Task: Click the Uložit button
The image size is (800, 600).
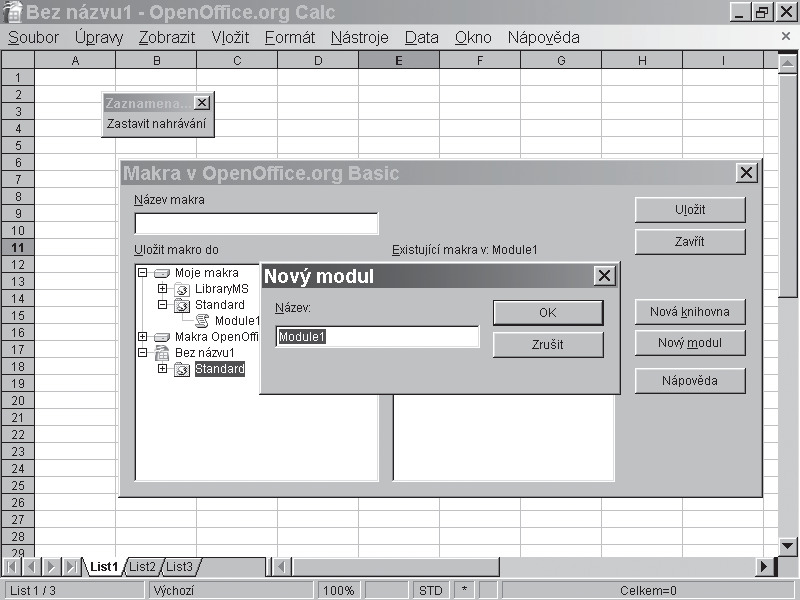Action: [690, 210]
